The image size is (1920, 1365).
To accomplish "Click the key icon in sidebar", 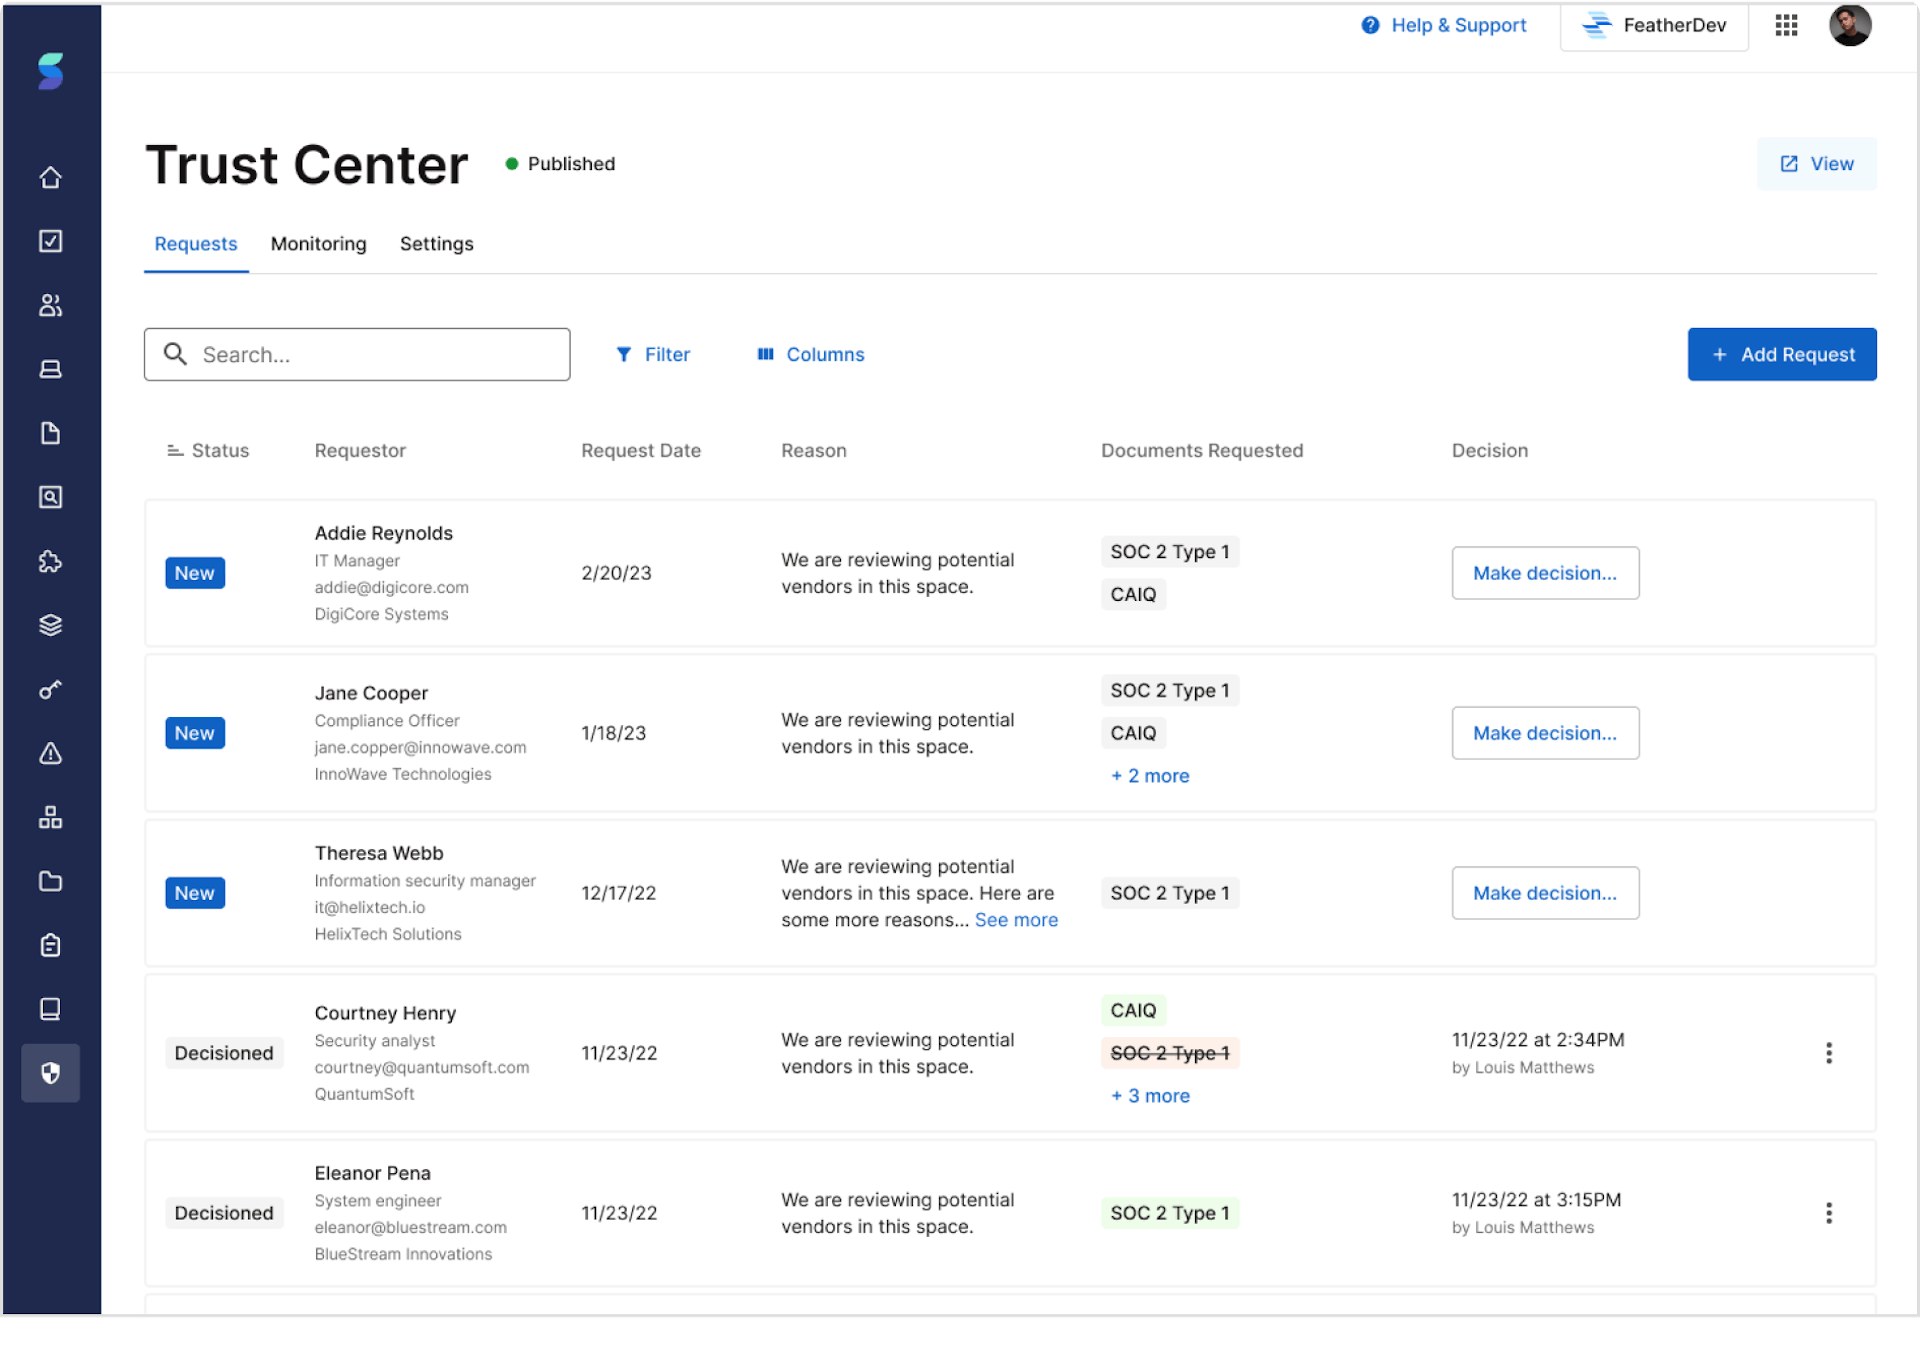I will click(x=50, y=690).
